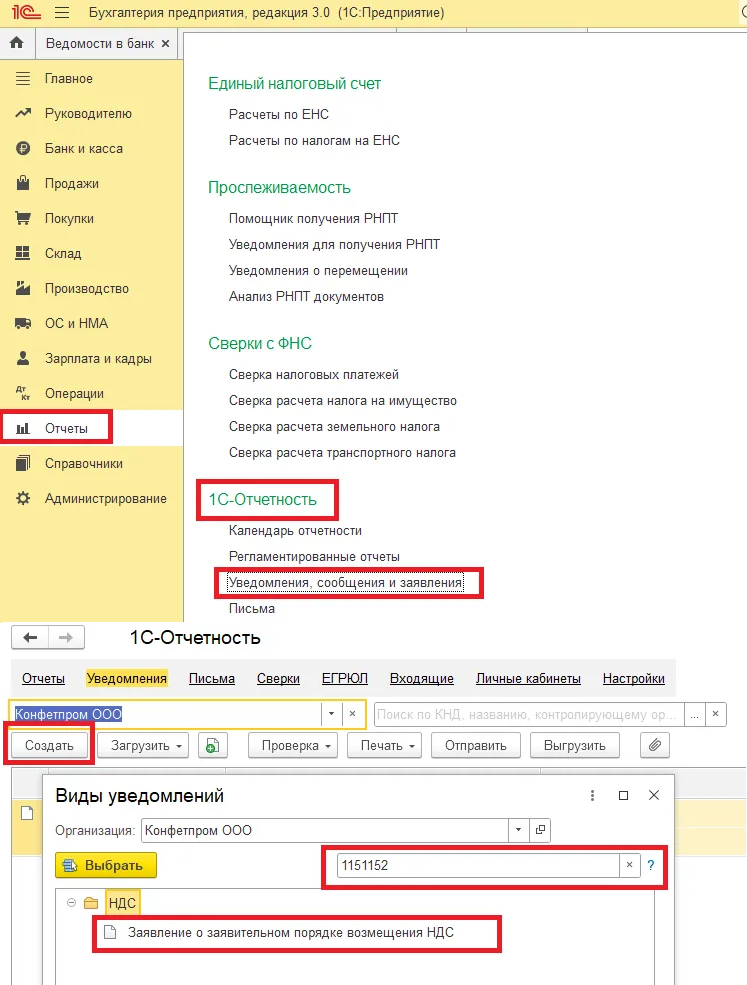Click the Зарплата и кадры person icon

[23, 358]
